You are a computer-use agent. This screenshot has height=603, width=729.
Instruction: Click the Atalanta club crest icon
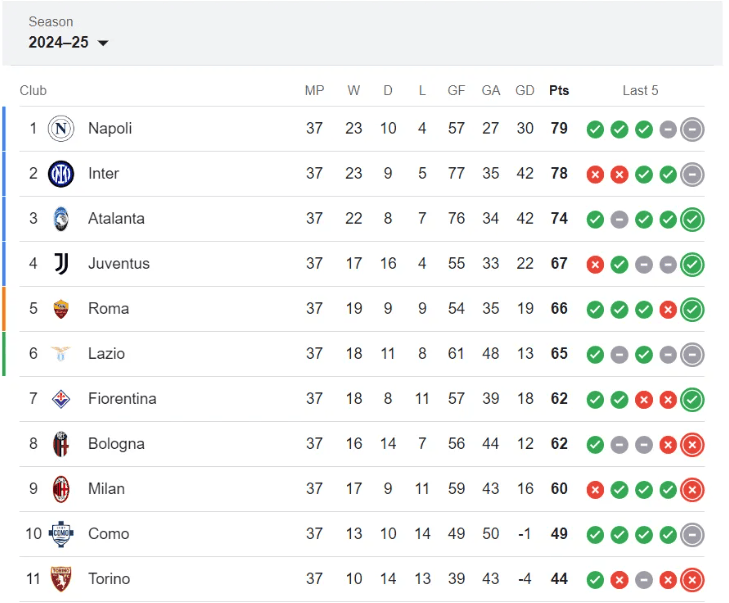point(62,218)
